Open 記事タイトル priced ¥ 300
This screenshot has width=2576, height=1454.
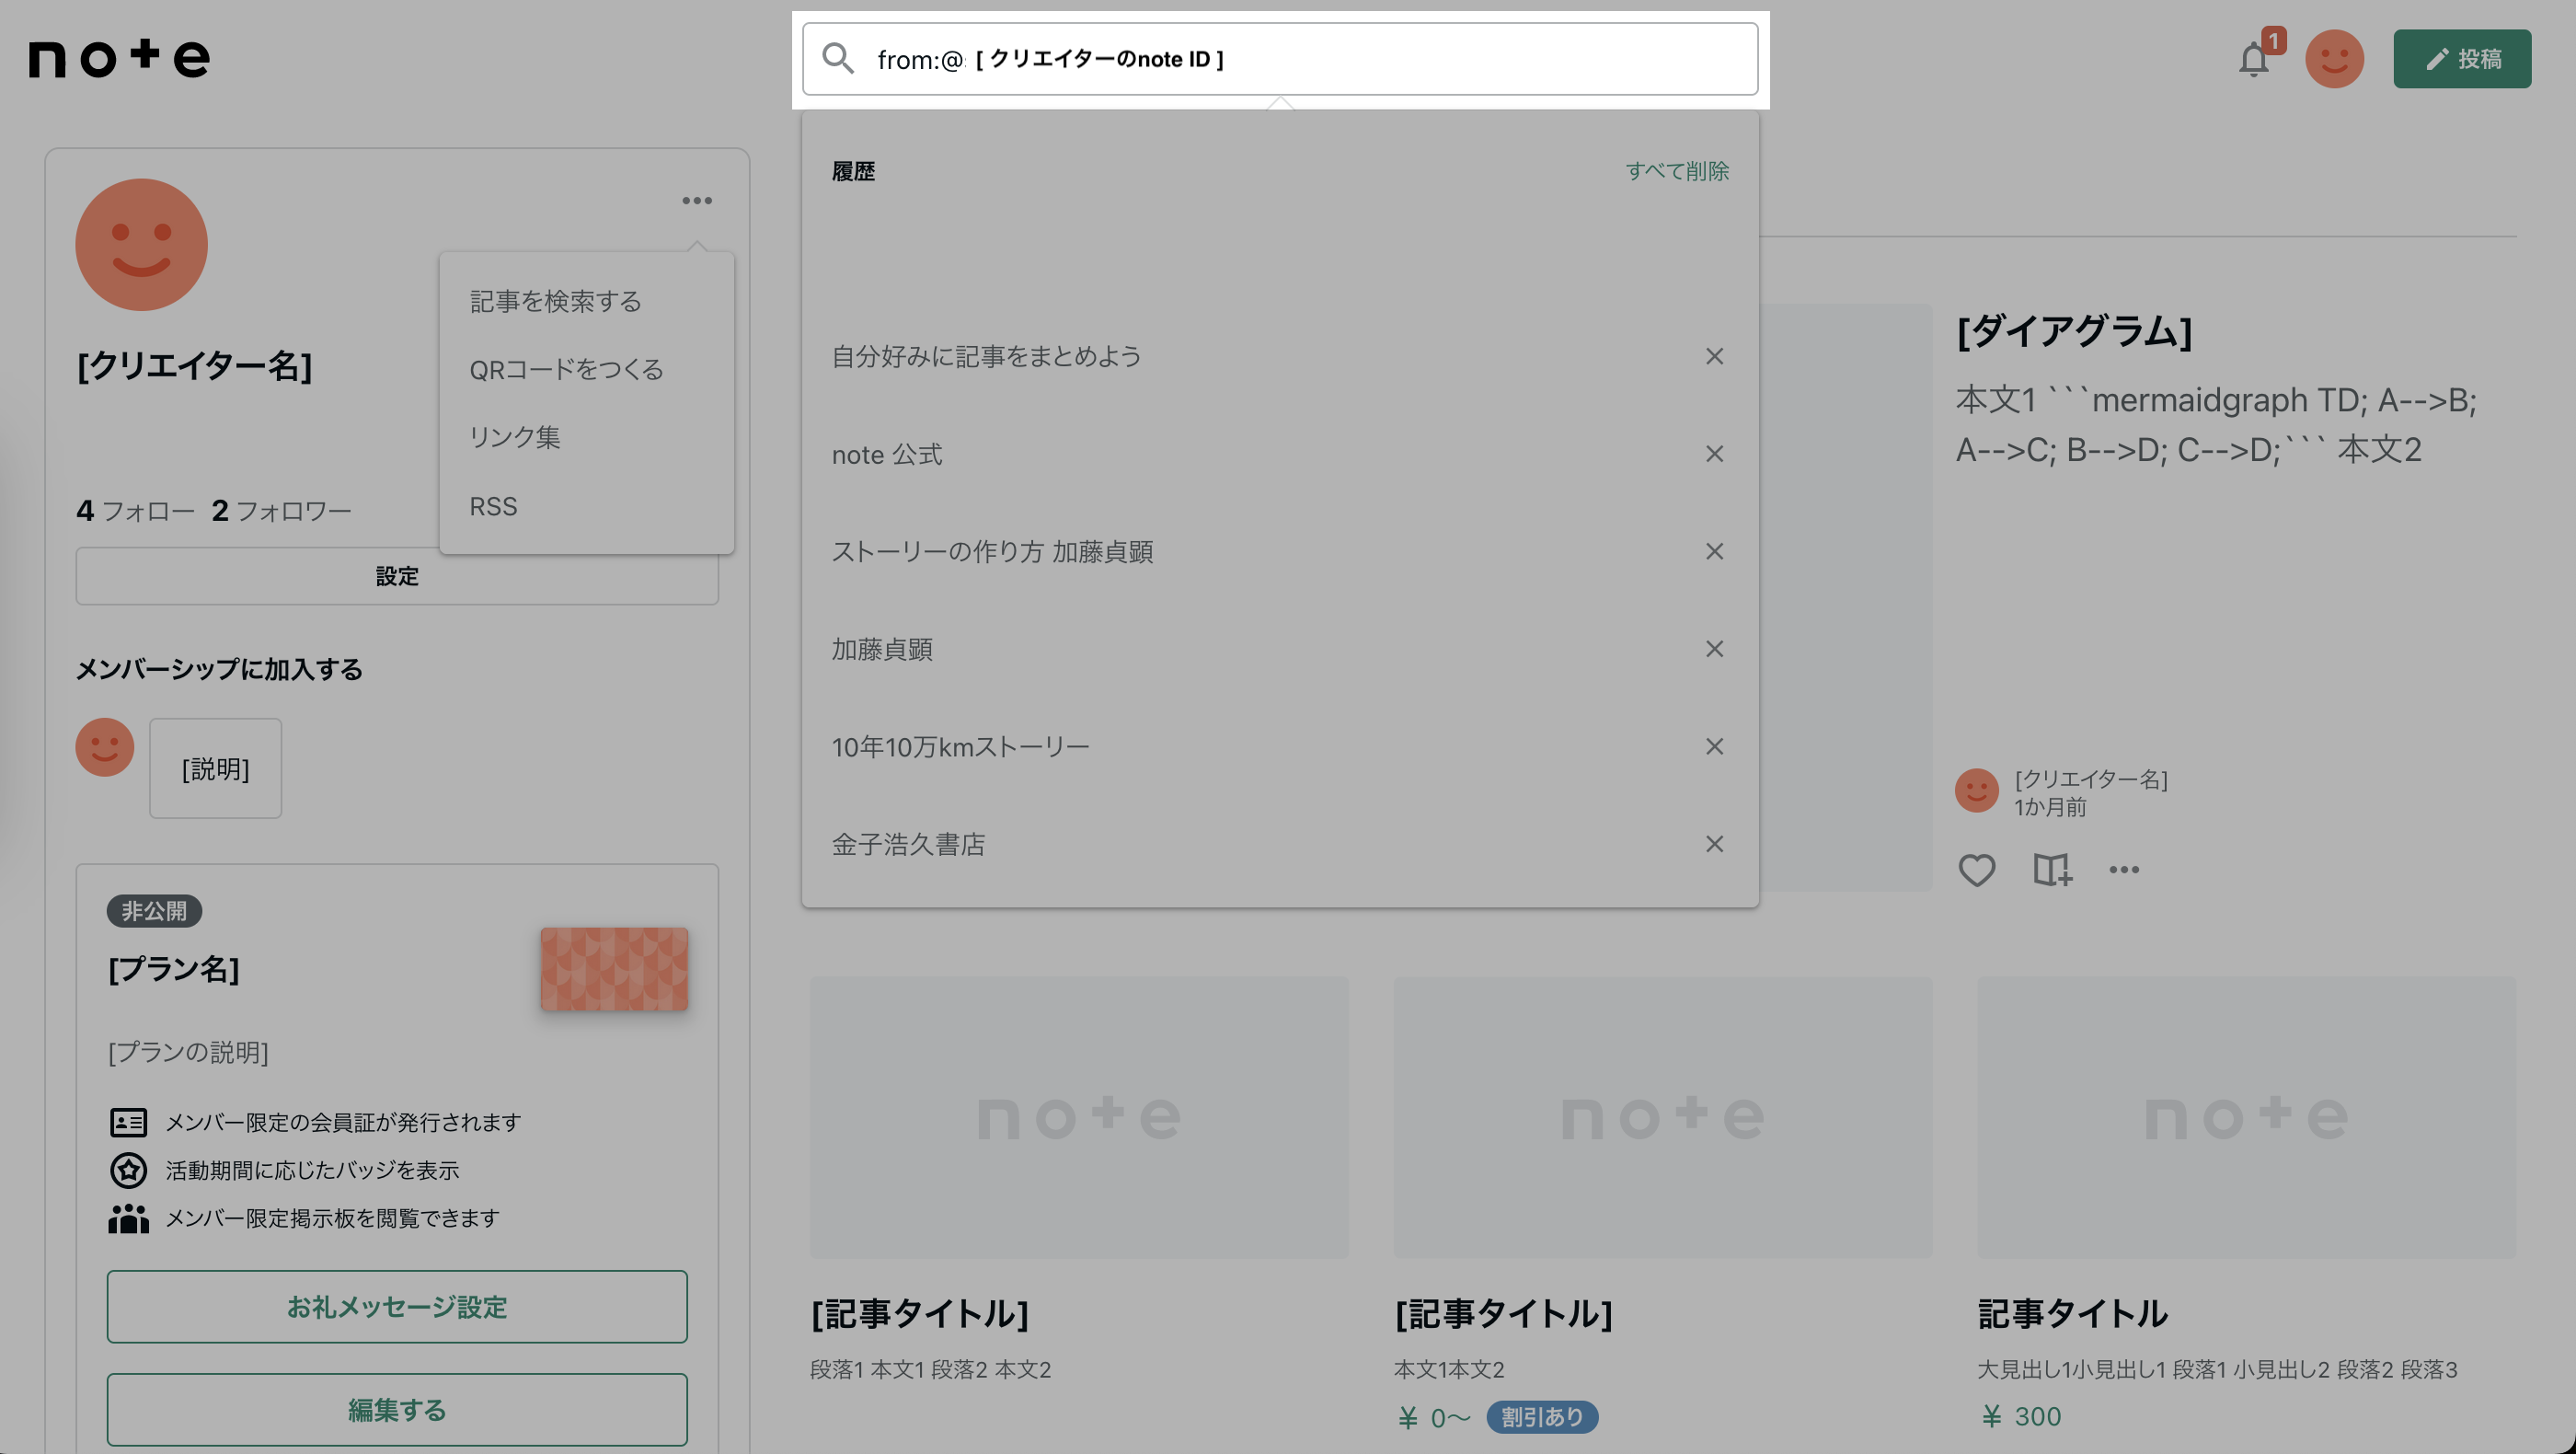point(2073,1313)
